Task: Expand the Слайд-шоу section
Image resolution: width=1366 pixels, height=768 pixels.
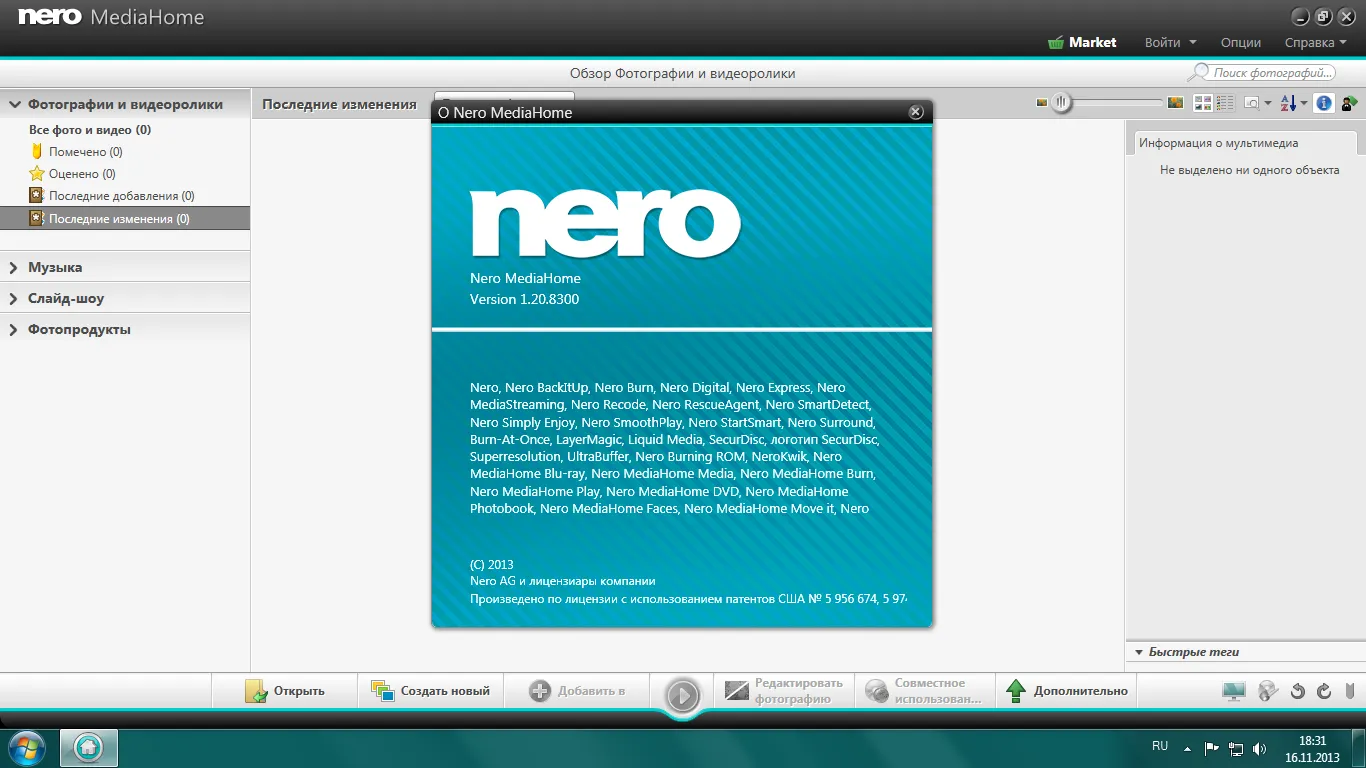Action: (x=65, y=298)
